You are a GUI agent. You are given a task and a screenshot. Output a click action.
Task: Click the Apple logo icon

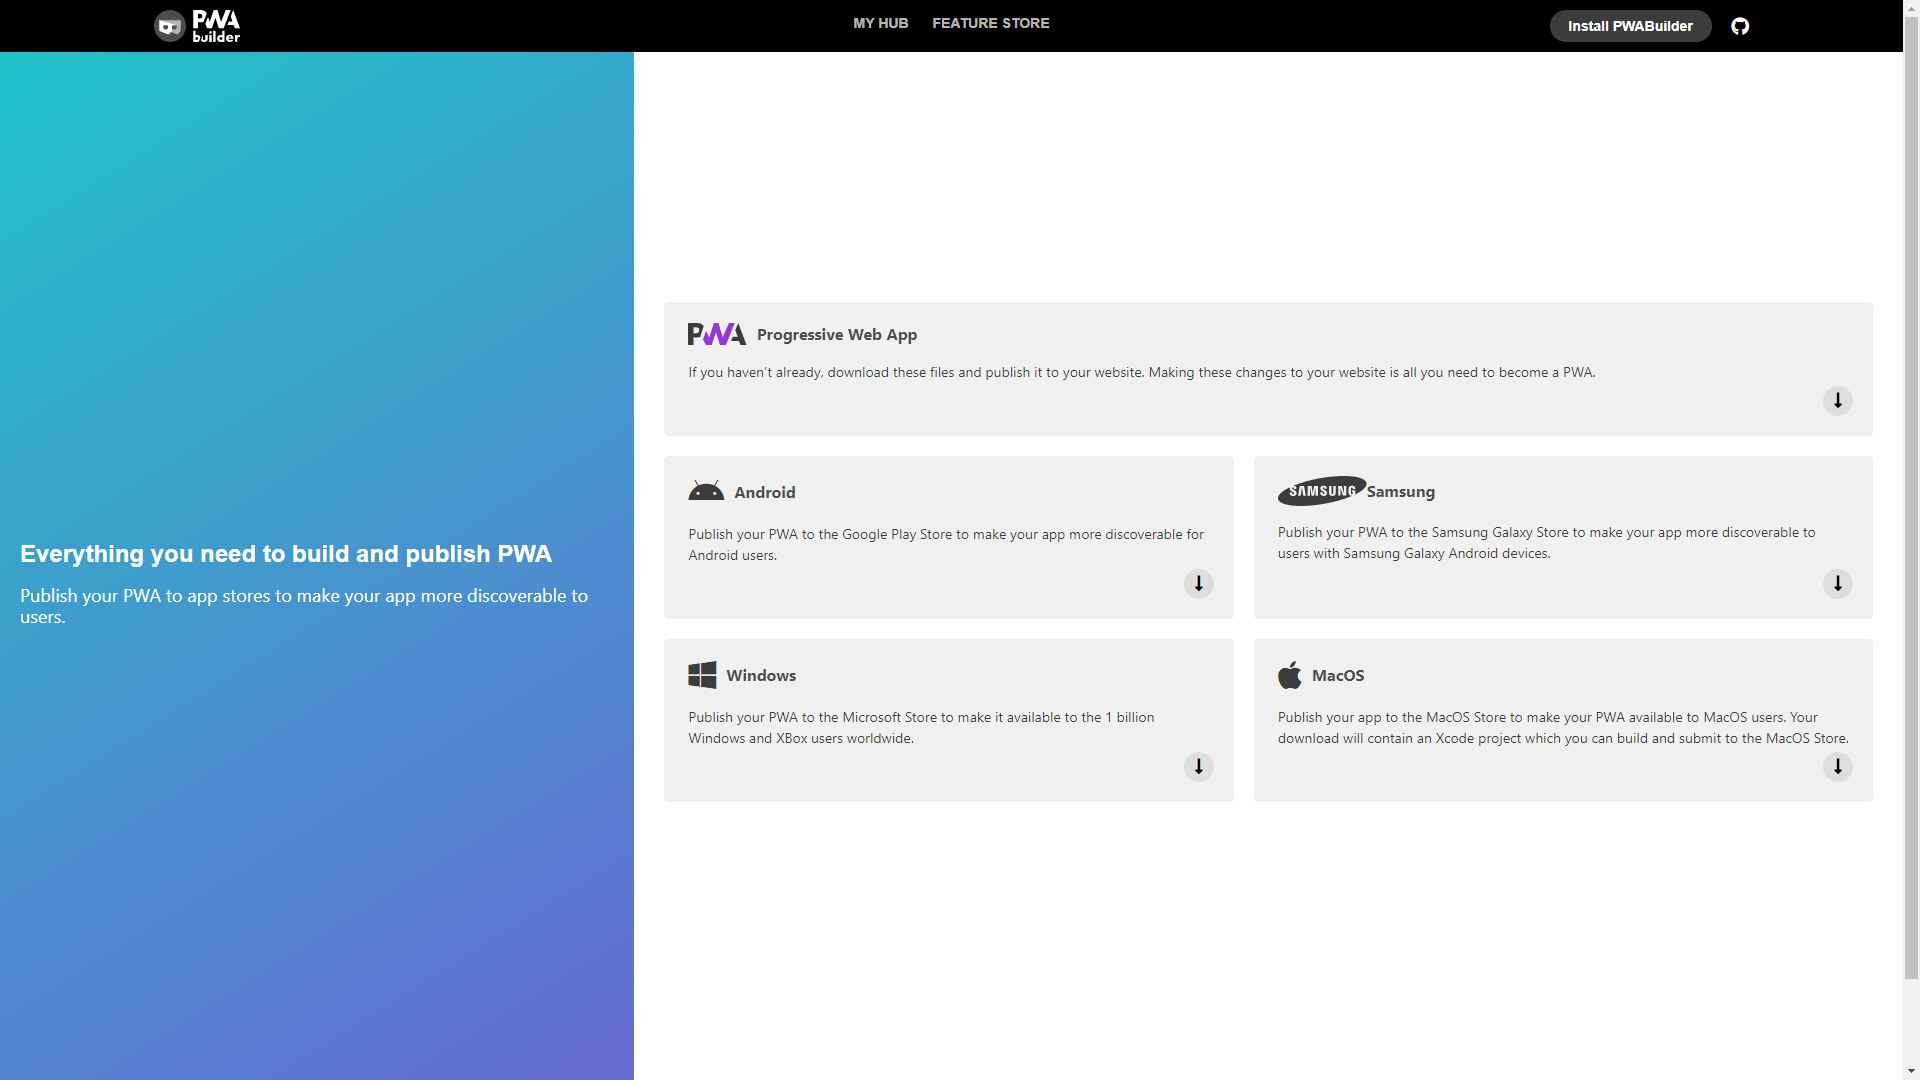pyautogui.click(x=1290, y=675)
